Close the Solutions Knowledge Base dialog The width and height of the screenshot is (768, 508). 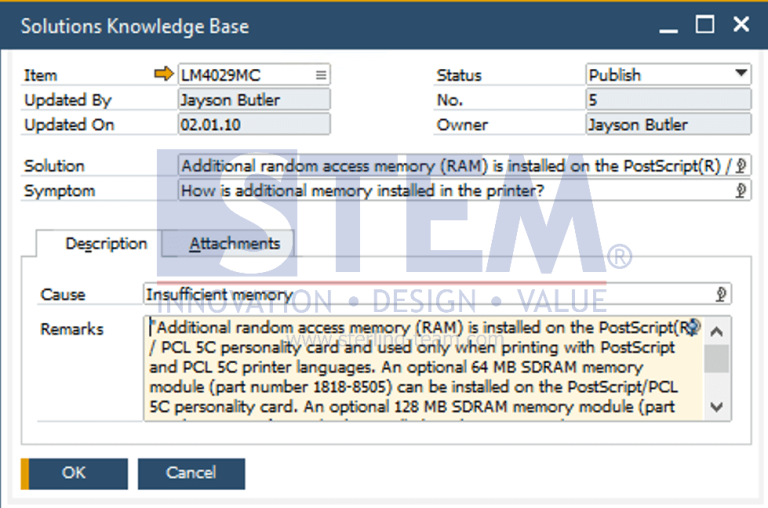tap(740, 25)
